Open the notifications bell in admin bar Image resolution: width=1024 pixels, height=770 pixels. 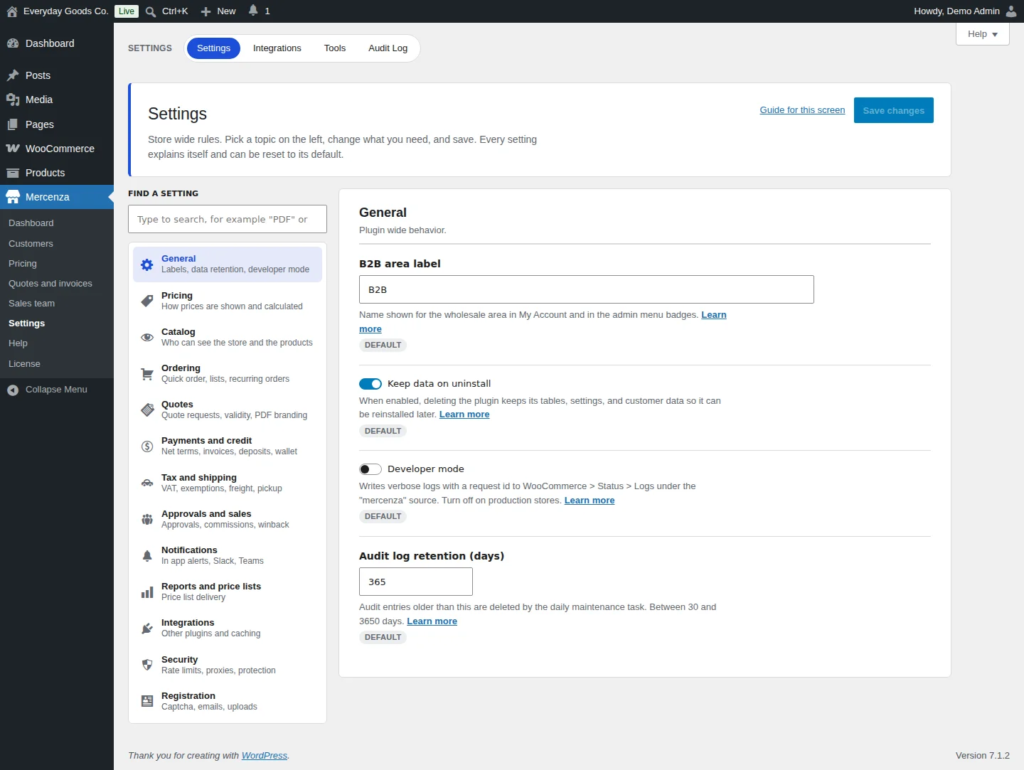click(x=253, y=10)
